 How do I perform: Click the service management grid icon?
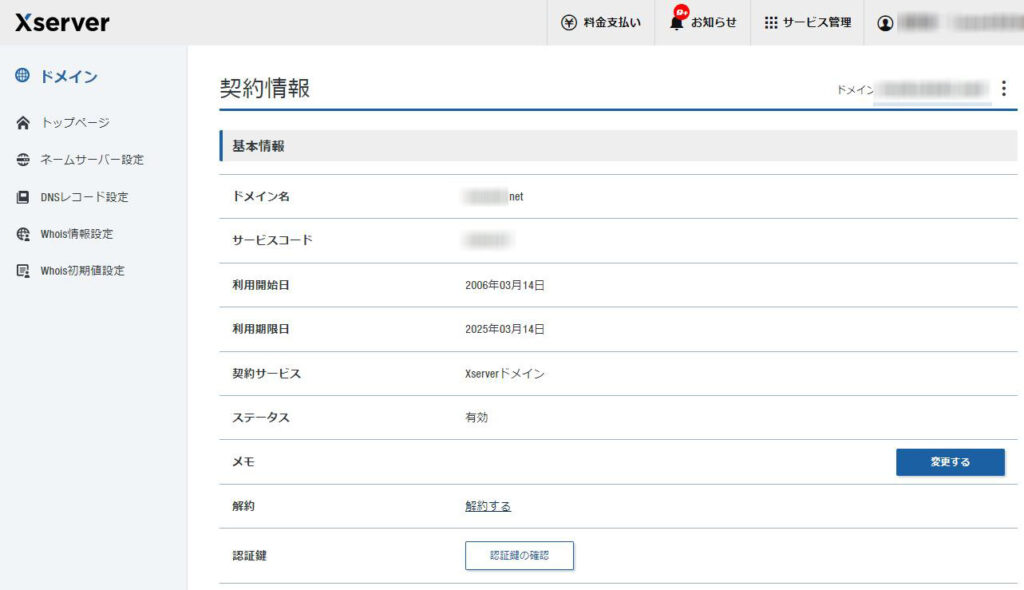coord(771,22)
